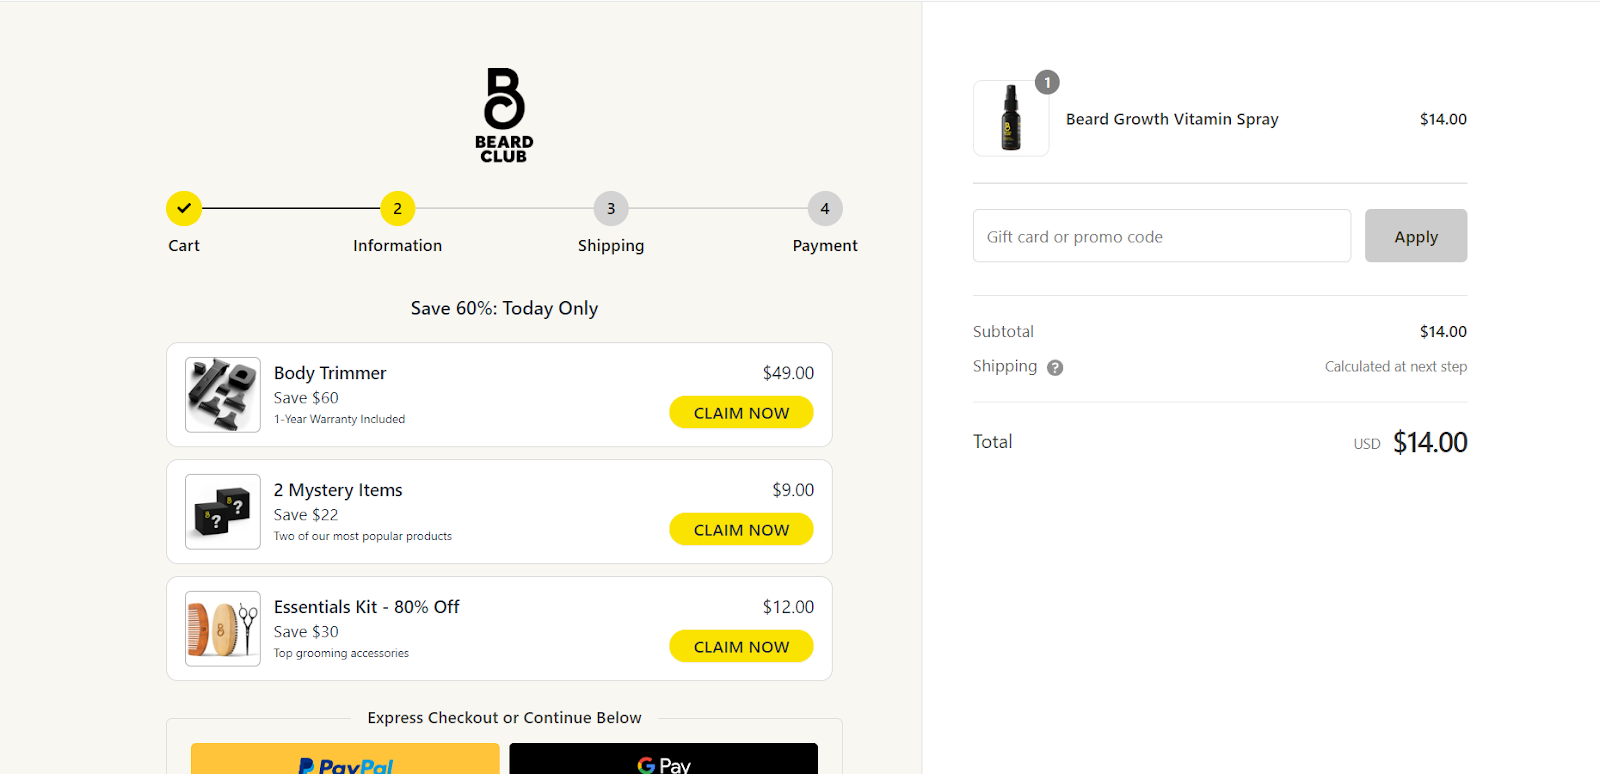Select the Shipping step number 3 circle

point(611,208)
